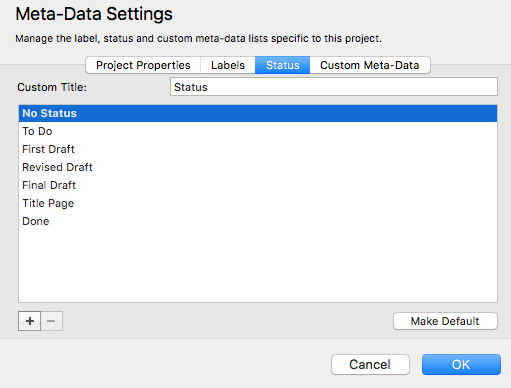The width and height of the screenshot is (511, 388).
Task: Go to the Custom Meta-Data tab
Action: [x=370, y=65]
